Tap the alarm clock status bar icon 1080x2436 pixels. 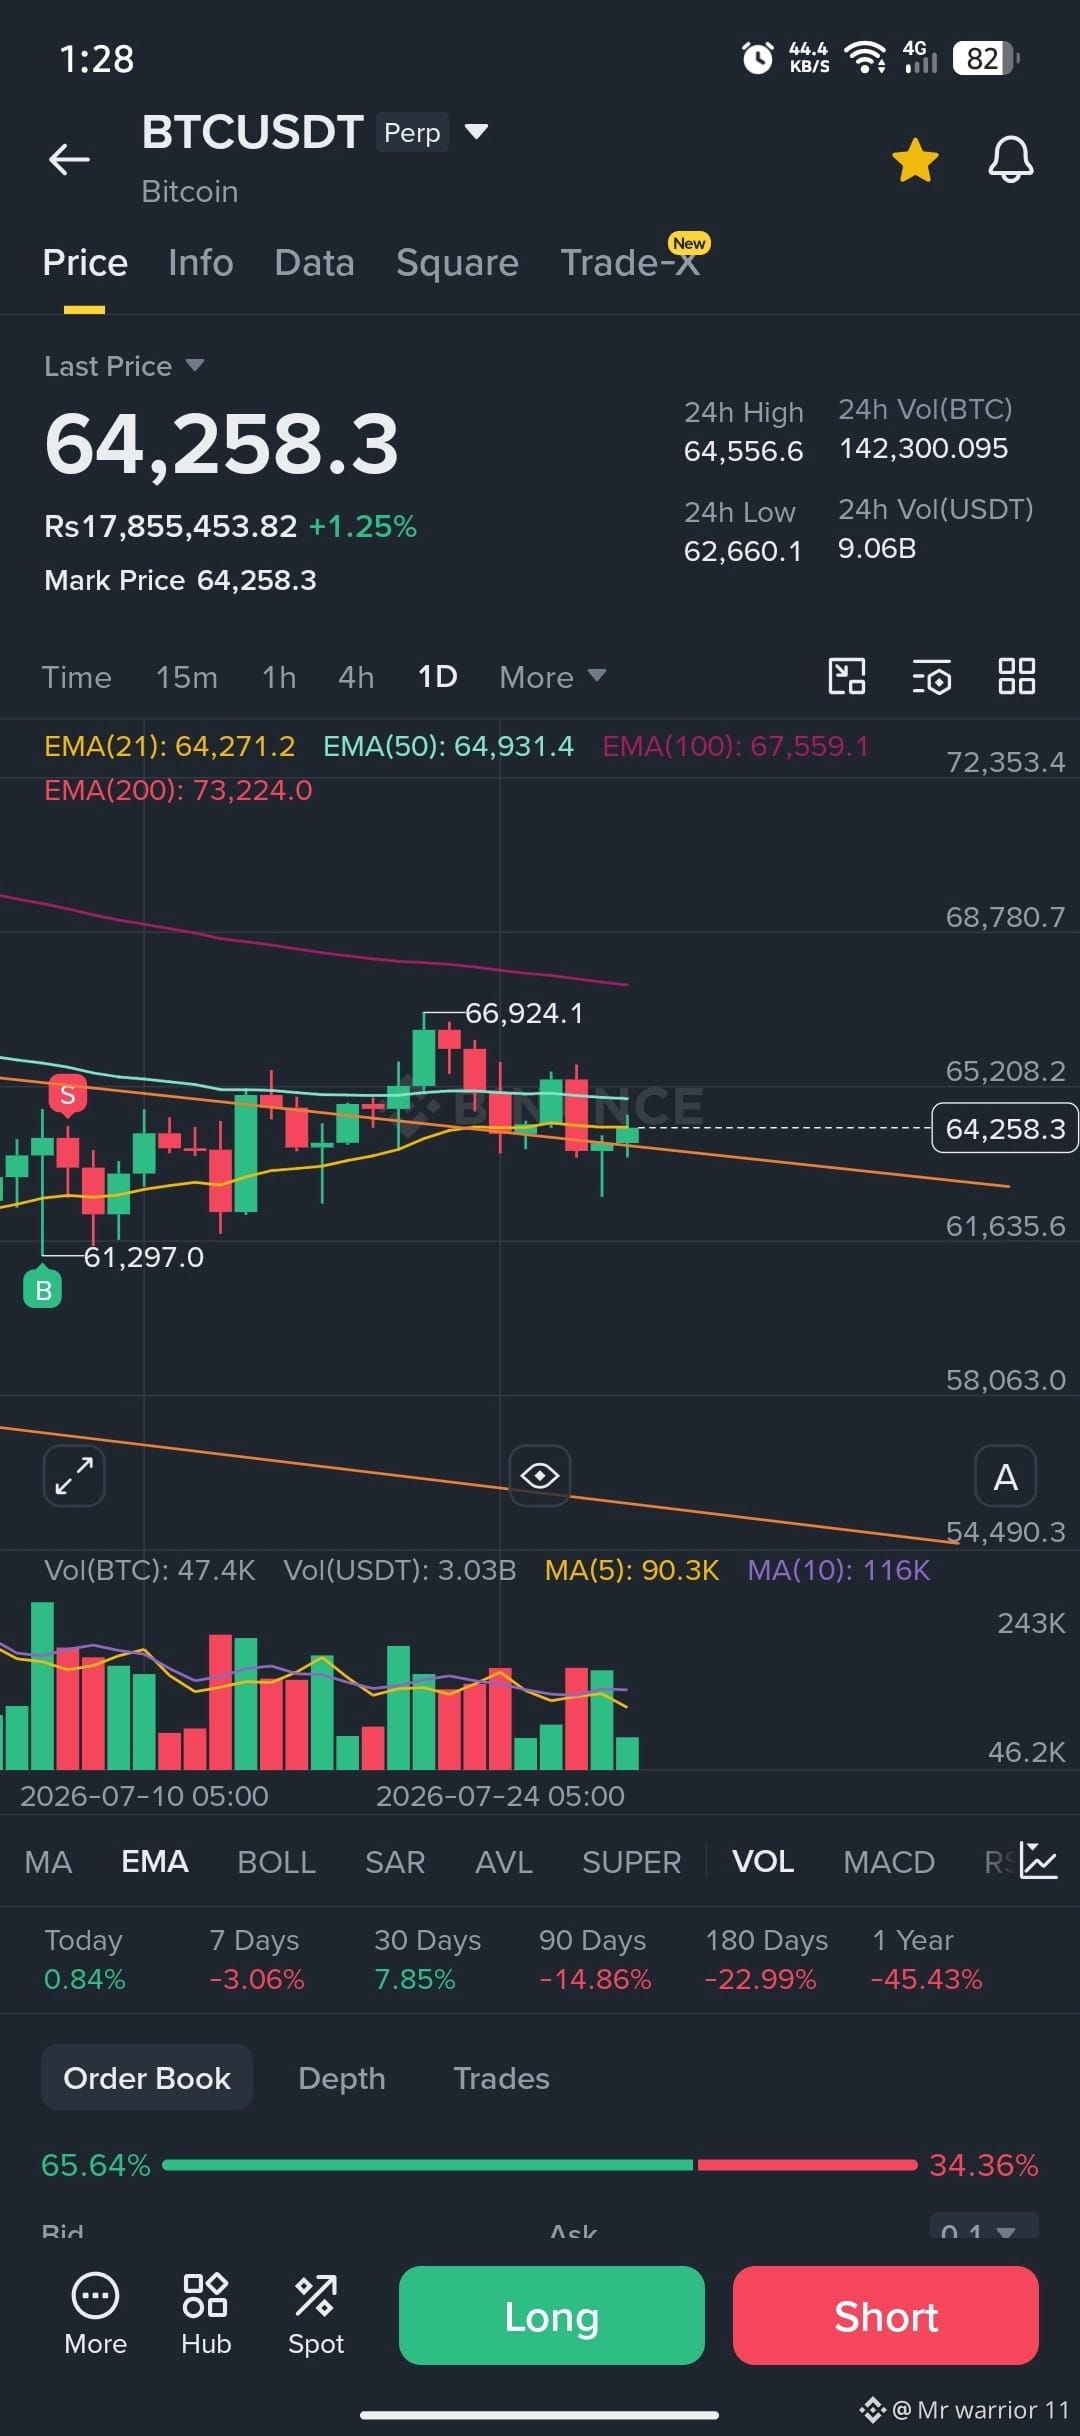tap(757, 58)
